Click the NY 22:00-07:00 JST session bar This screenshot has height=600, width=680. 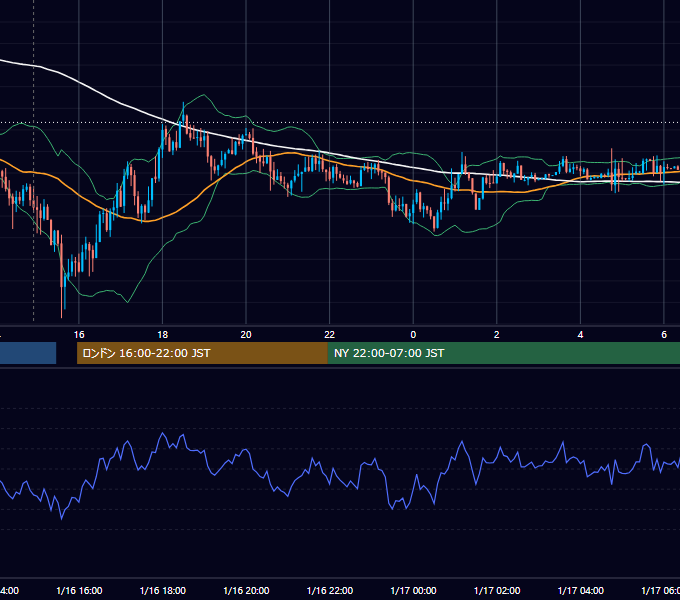[503, 353]
